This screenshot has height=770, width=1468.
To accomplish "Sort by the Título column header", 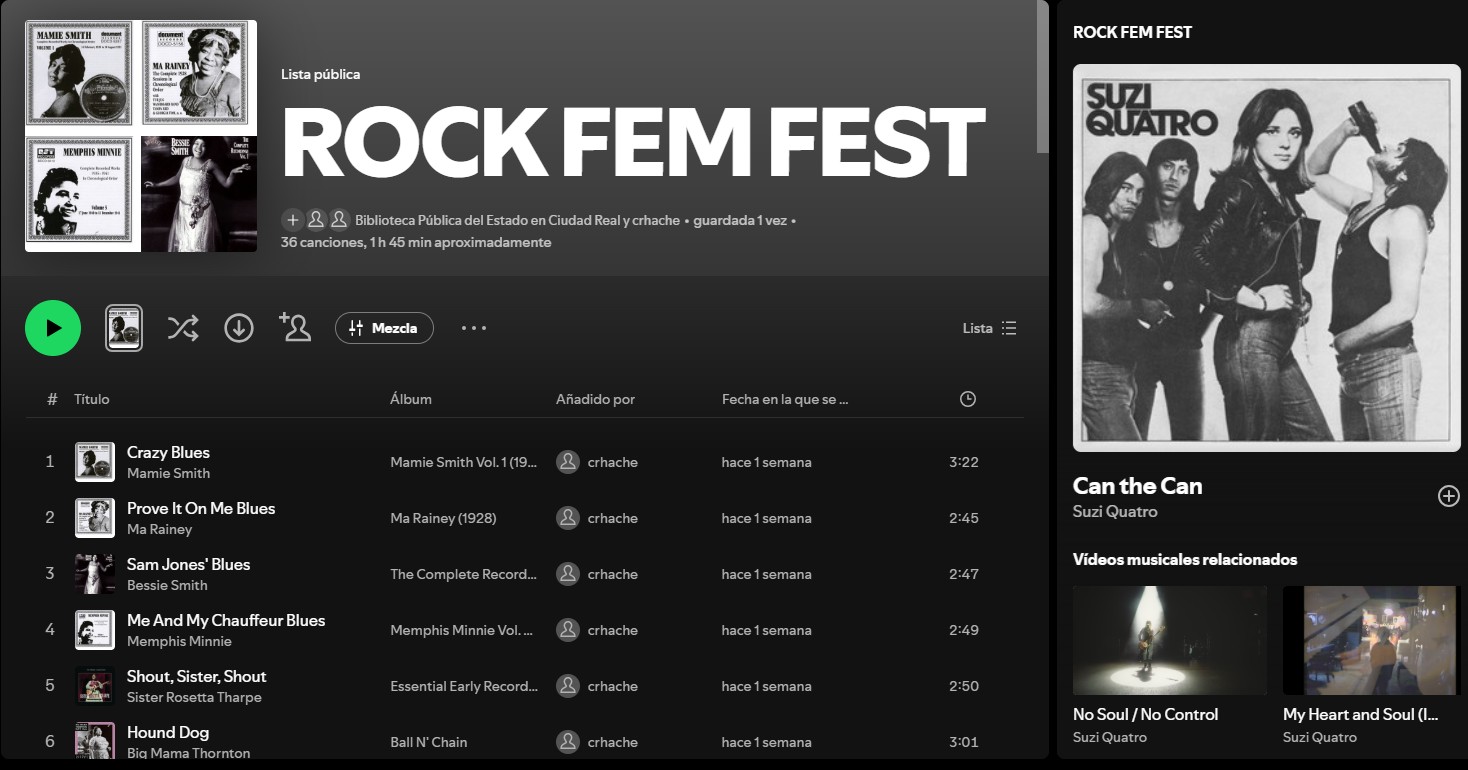I will point(92,399).
